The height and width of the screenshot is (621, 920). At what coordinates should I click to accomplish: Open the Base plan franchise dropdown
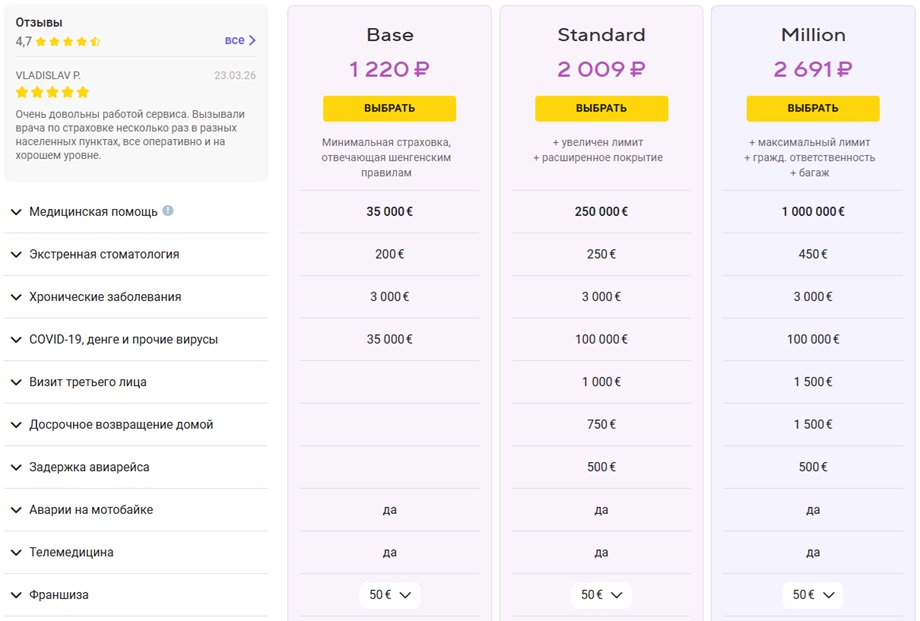(390, 595)
